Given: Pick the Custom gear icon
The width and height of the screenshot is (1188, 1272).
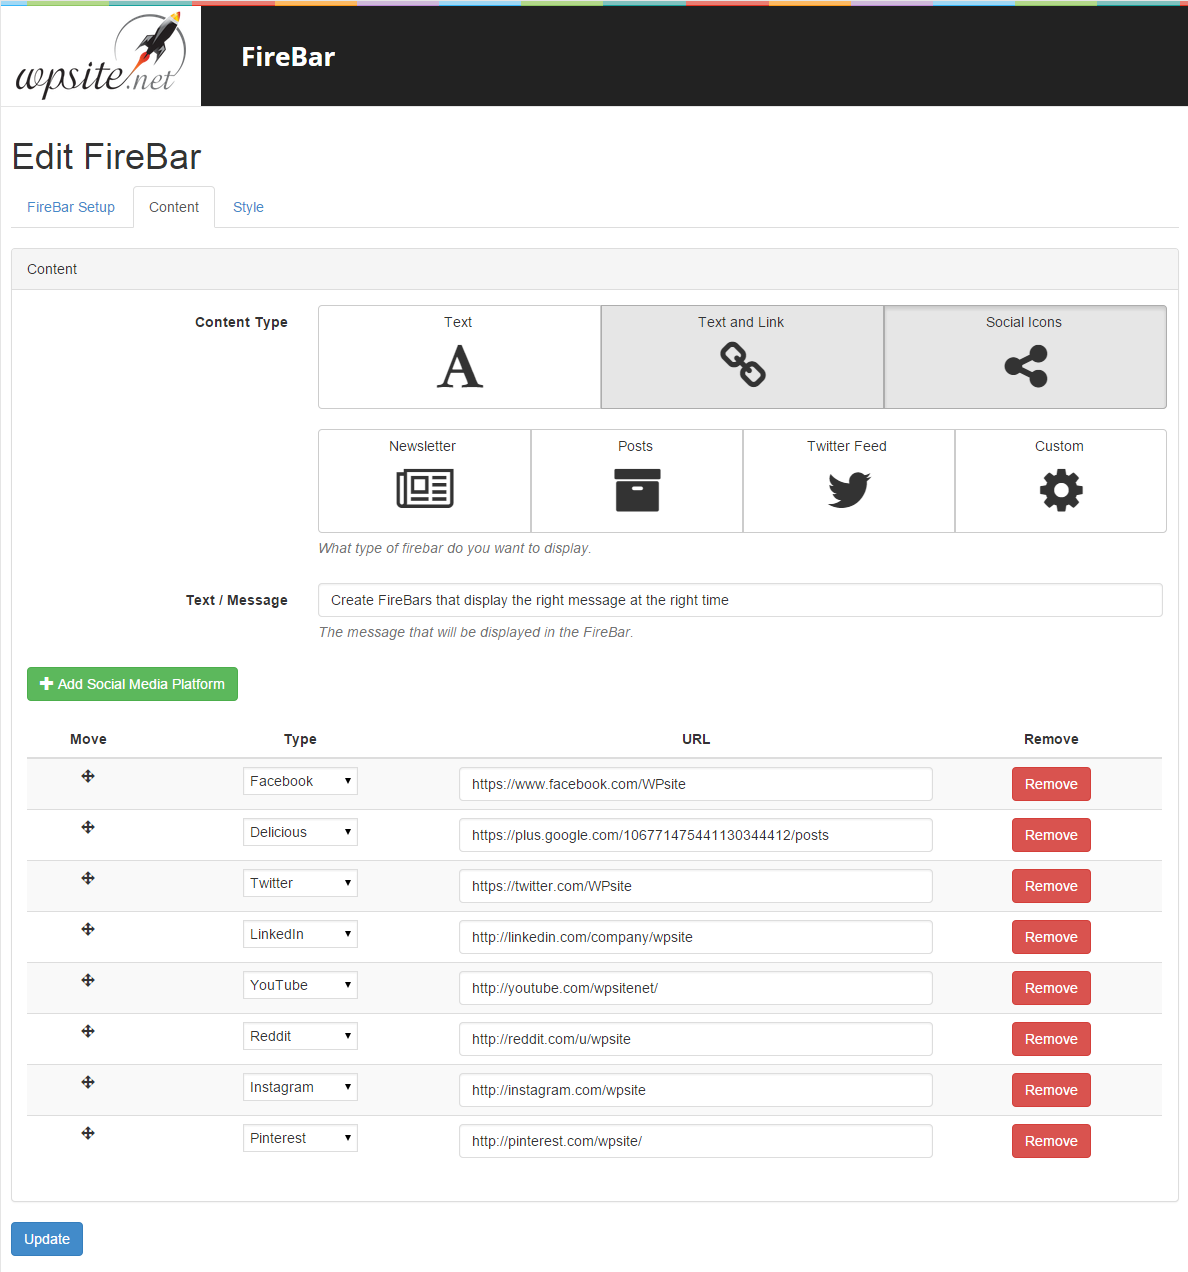Looking at the screenshot, I should (x=1061, y=490).
